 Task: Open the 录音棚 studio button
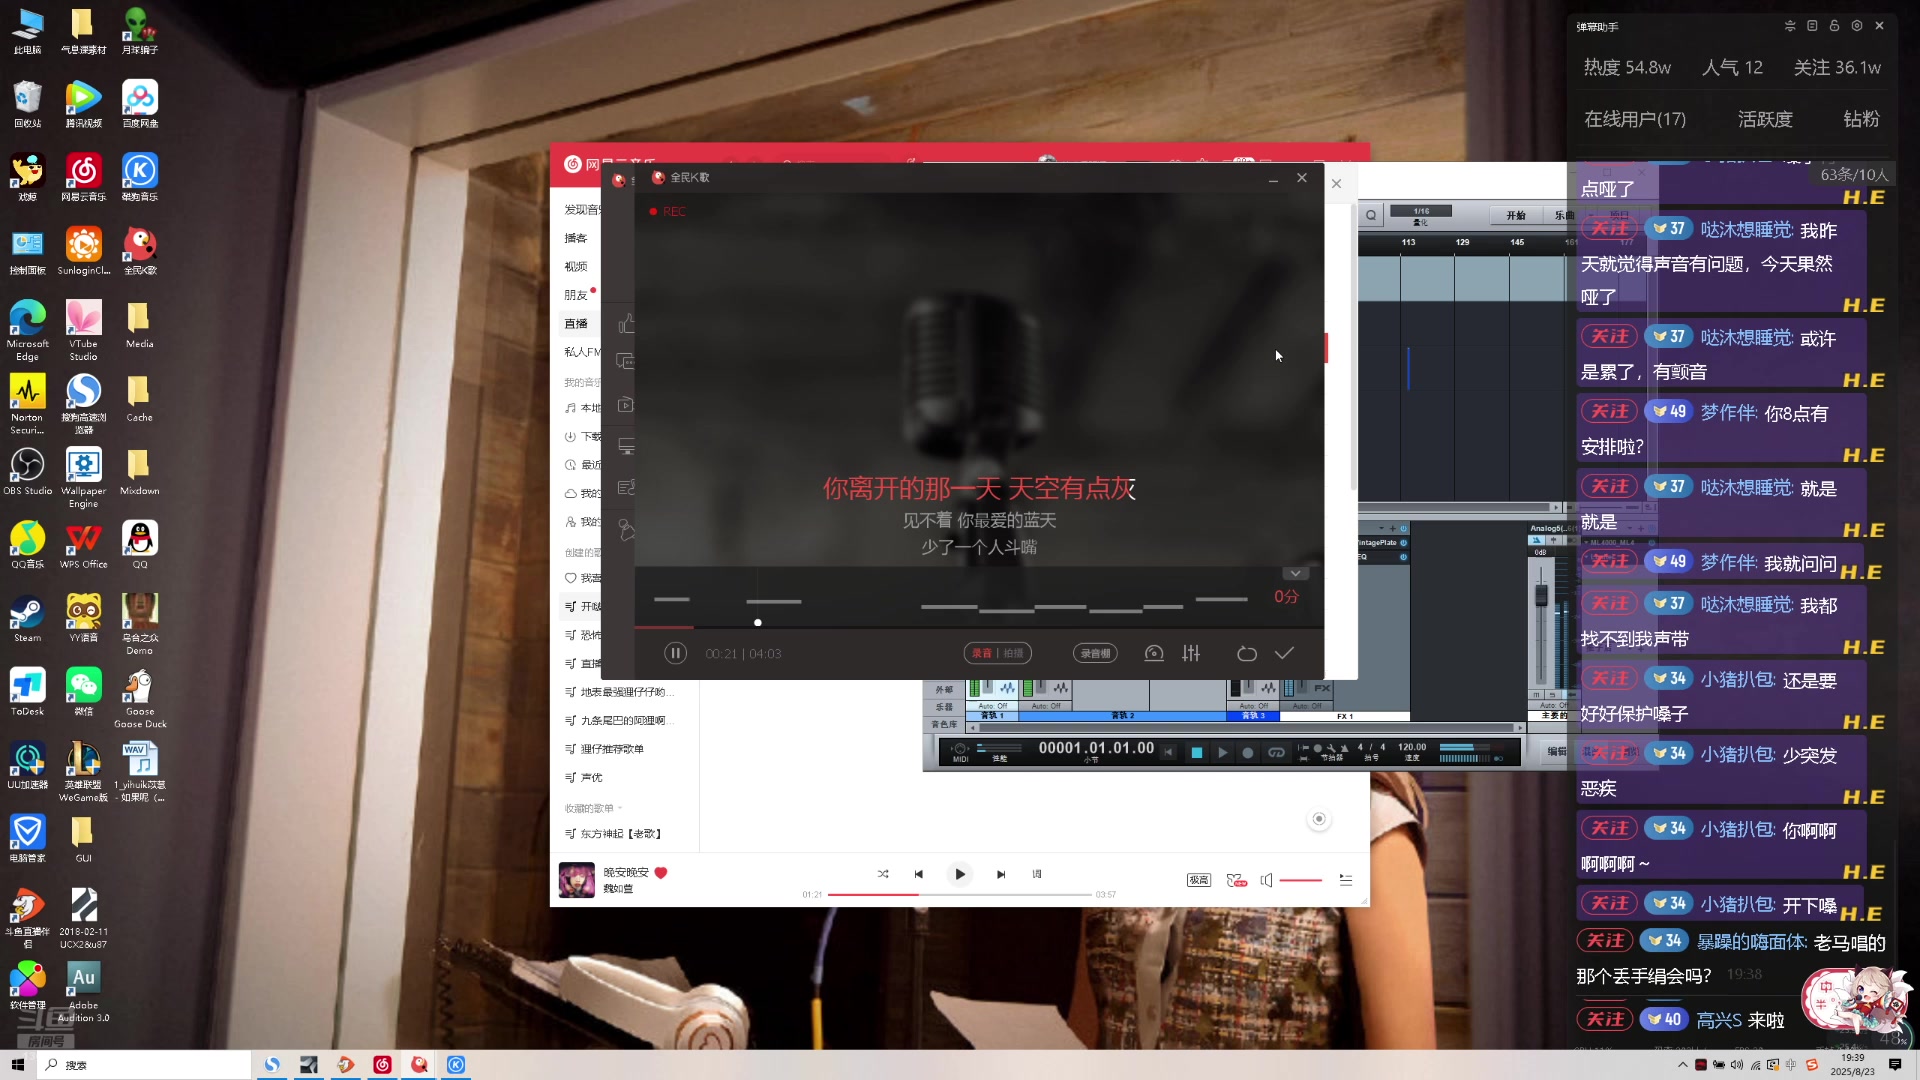(x=1095, y=653)
